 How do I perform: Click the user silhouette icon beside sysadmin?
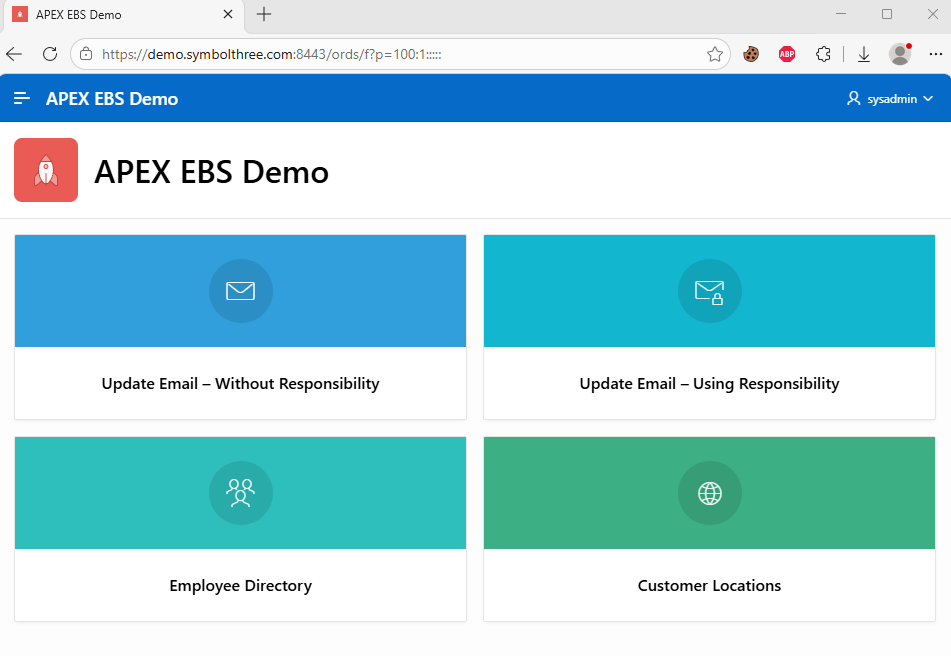pyautogui.click(x=853, y=98)
